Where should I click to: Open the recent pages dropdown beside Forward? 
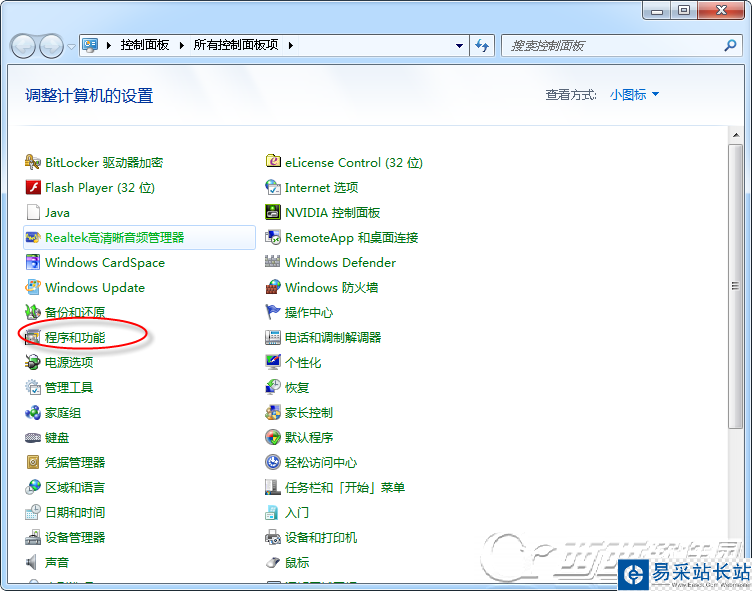(x=71, y=47)
